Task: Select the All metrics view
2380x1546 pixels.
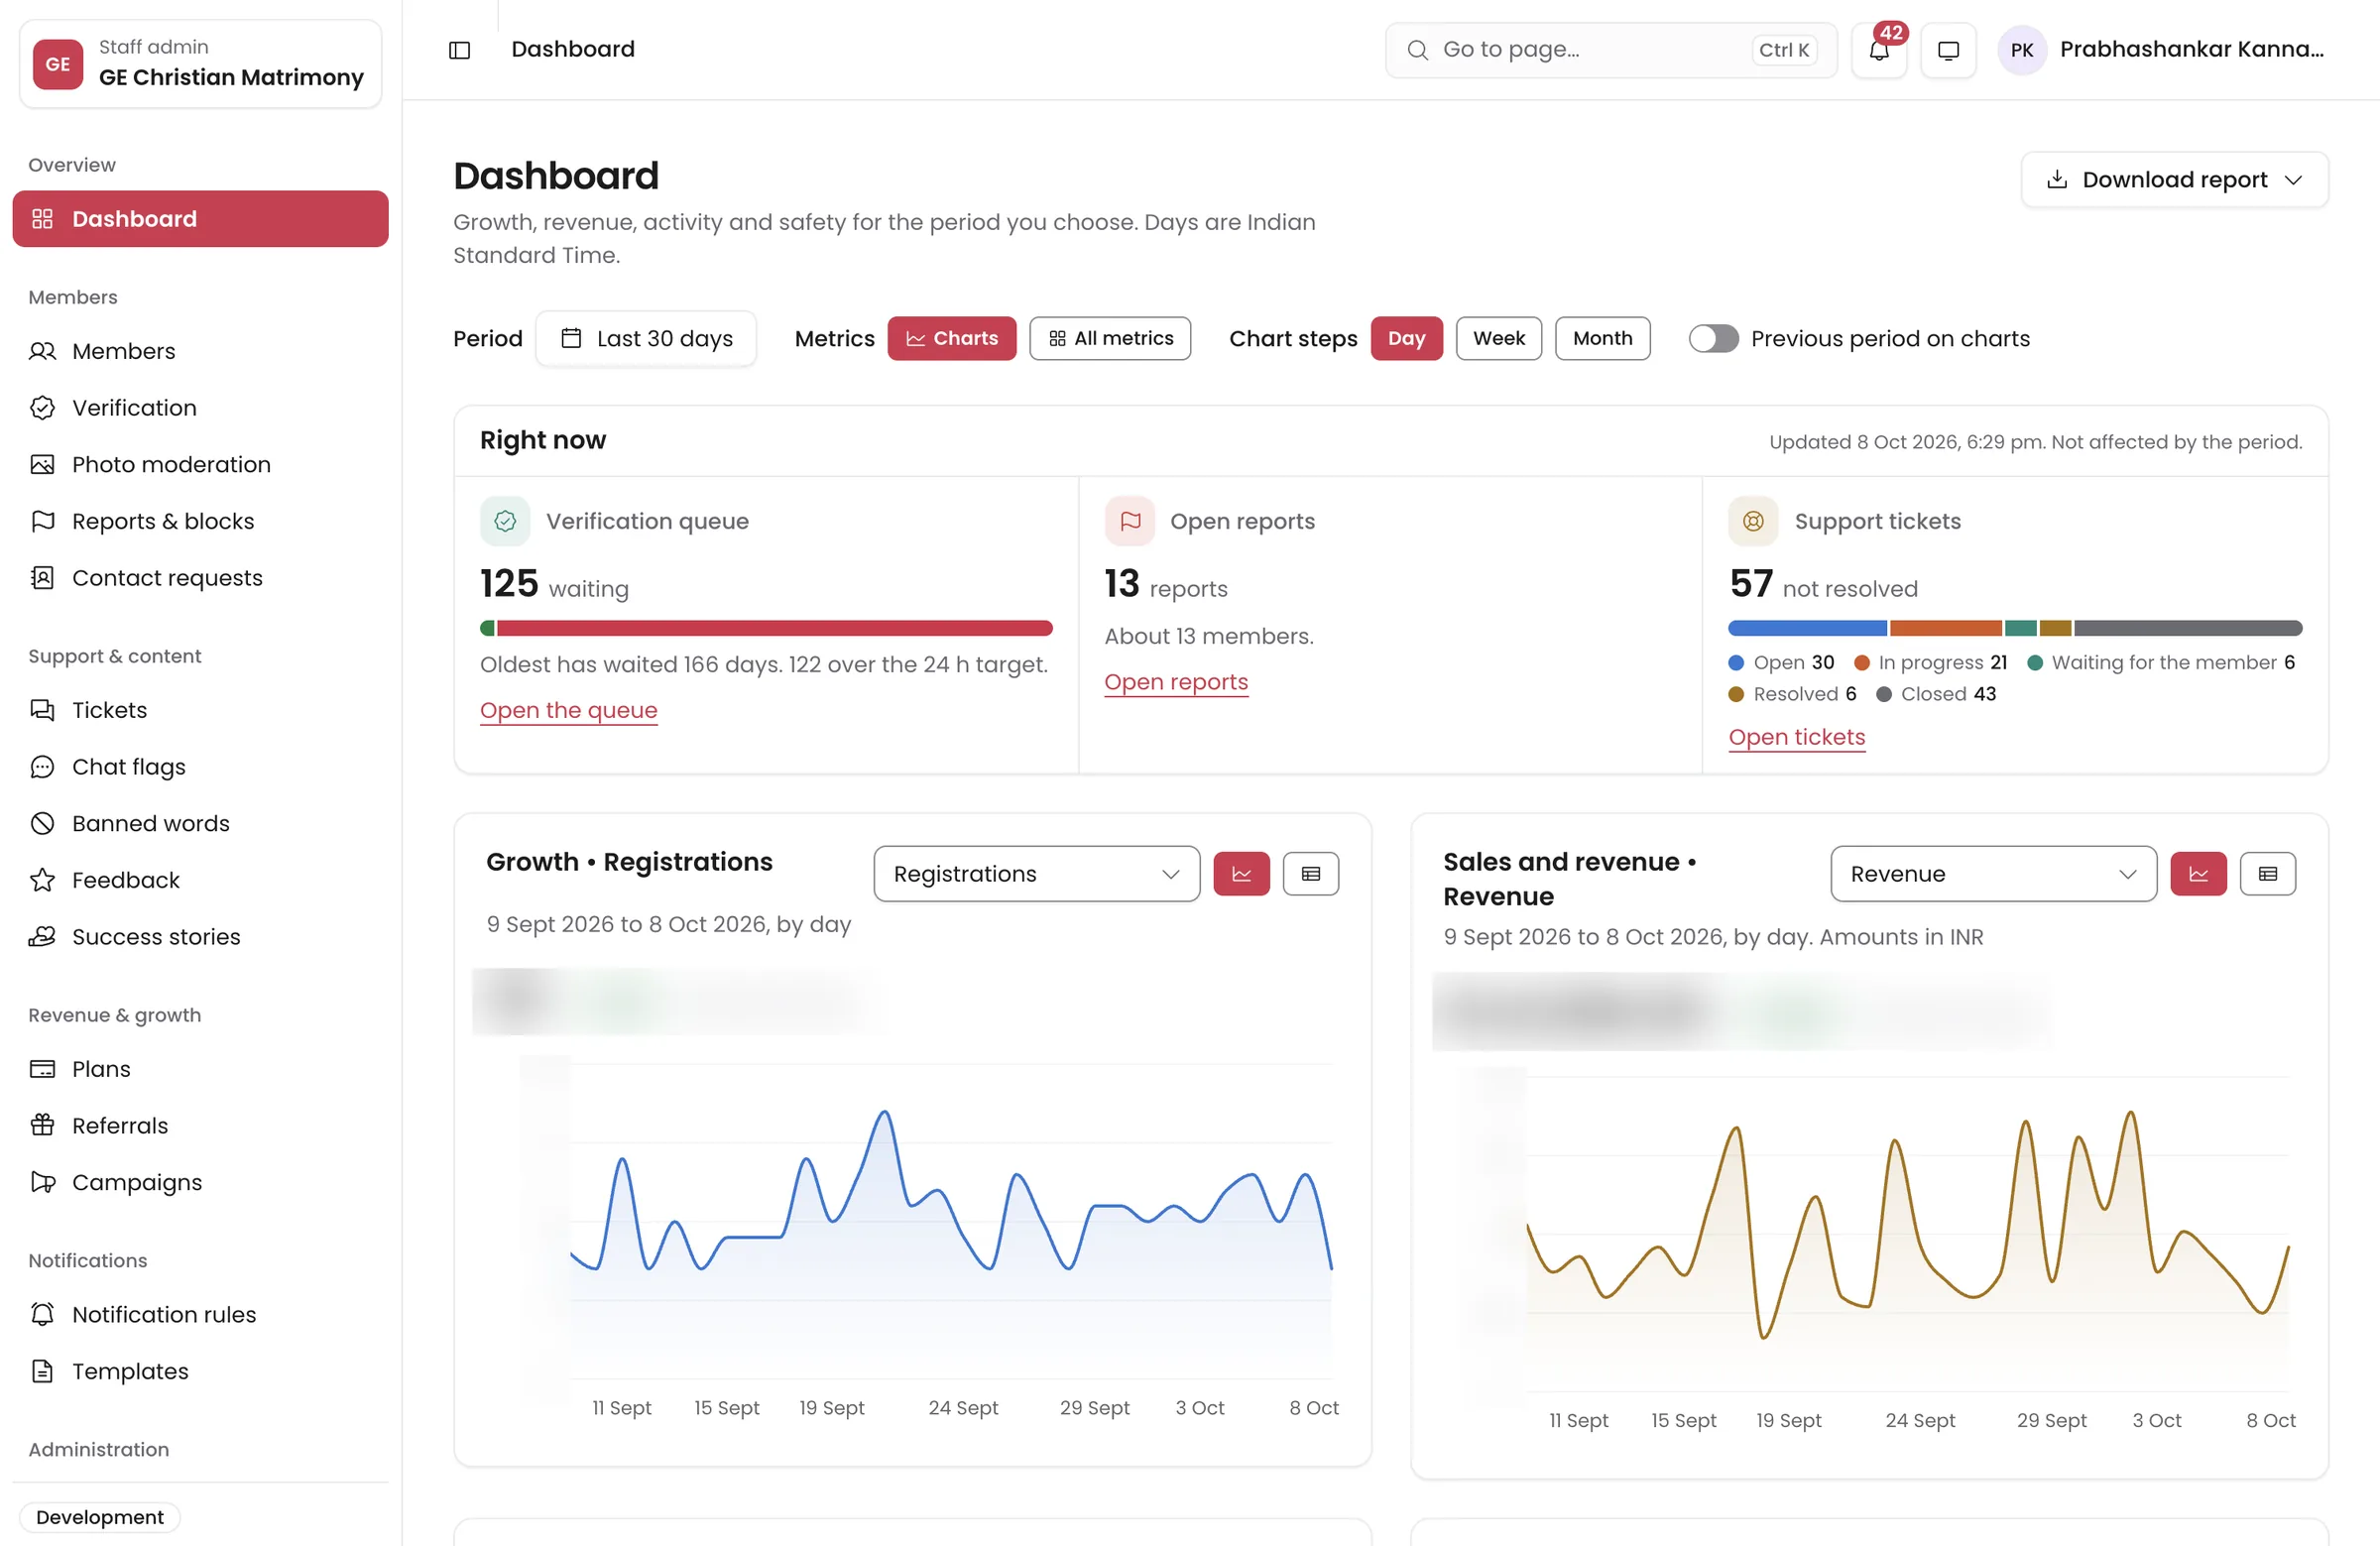Action: 1110,339
